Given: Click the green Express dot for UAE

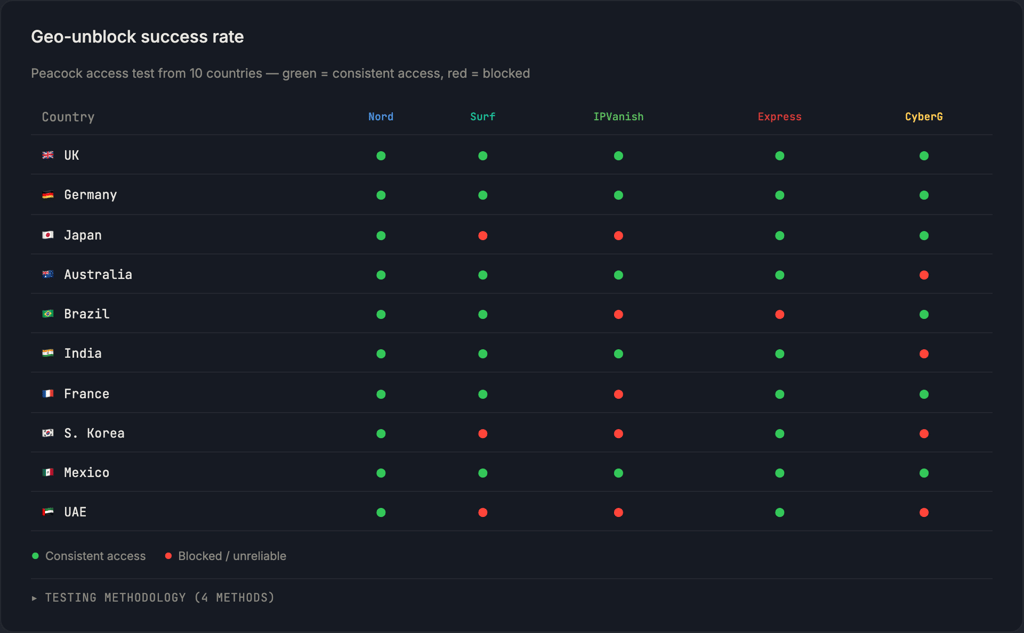Looking at the screenshot, I should click(780, 513).
